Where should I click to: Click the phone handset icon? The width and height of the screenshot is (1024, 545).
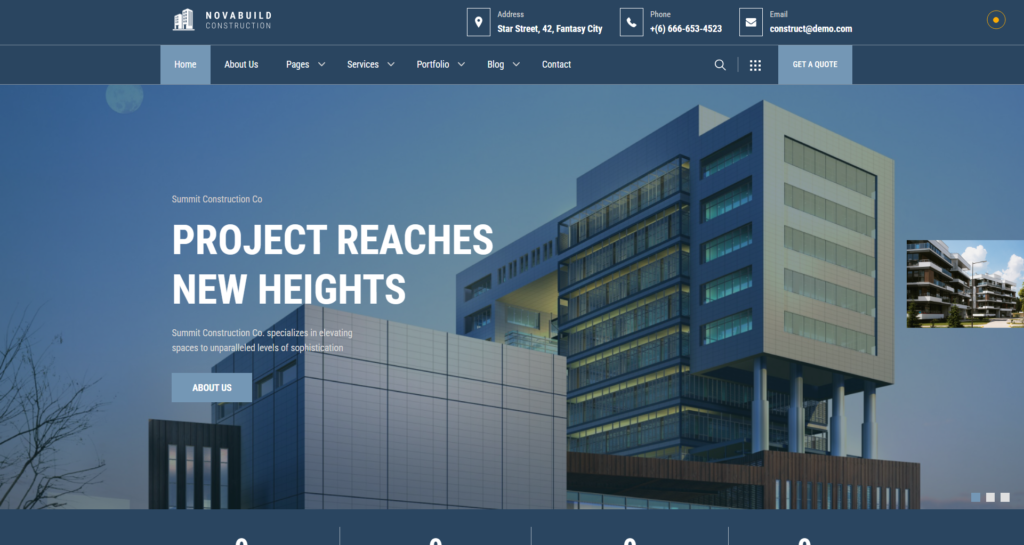click(x=632, y=22)
